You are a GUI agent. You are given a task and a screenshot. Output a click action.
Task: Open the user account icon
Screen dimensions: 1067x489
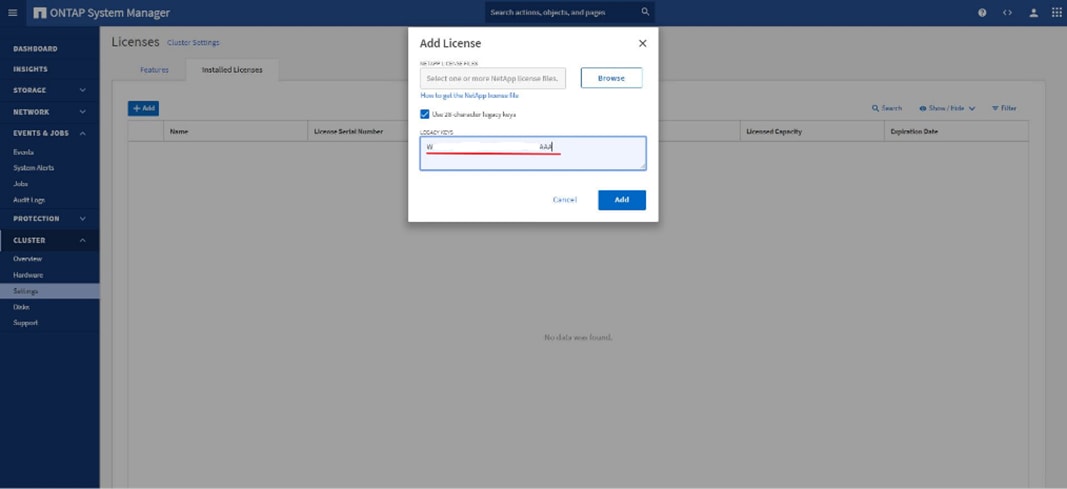click(x=1033, y=13)
